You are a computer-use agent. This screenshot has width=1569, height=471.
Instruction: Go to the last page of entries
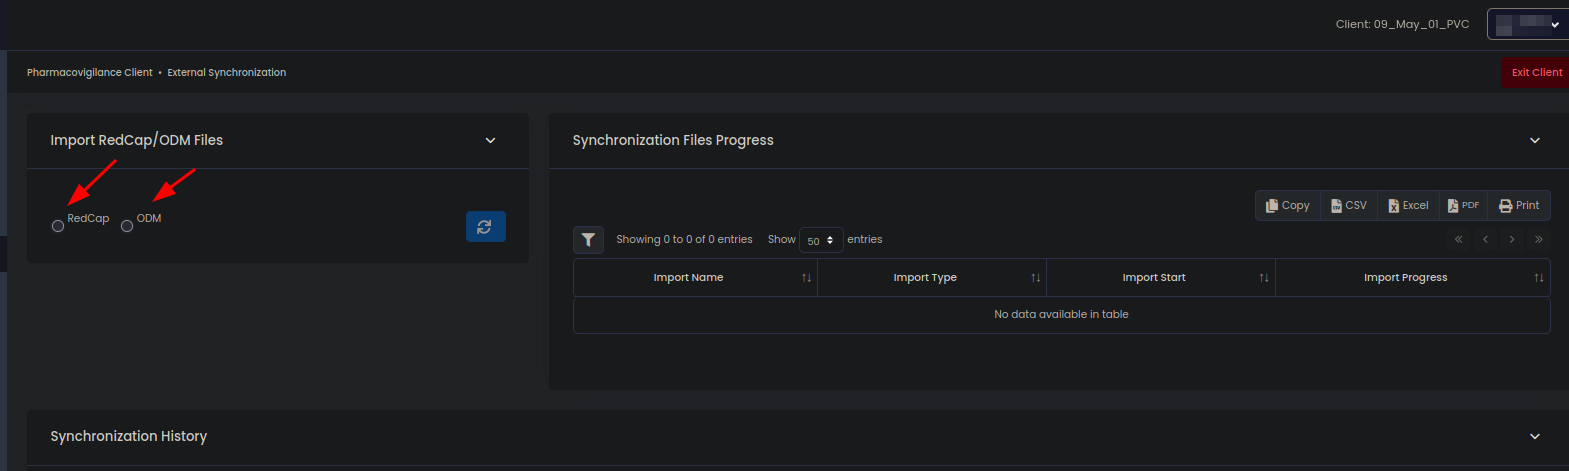[x=1538, y=240]
